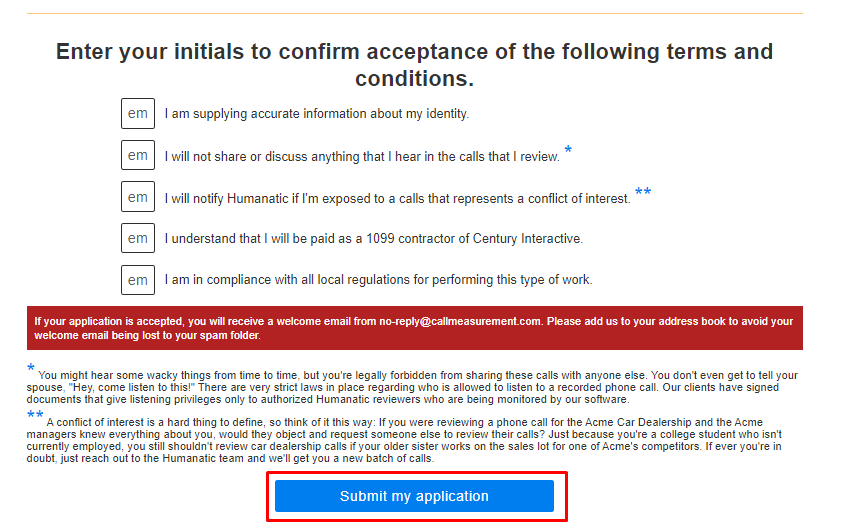Image resolution: width=847 pixels, height=530 pixels.
Task: Focus initials box for local regulations compliance
Action: point(138,279)
